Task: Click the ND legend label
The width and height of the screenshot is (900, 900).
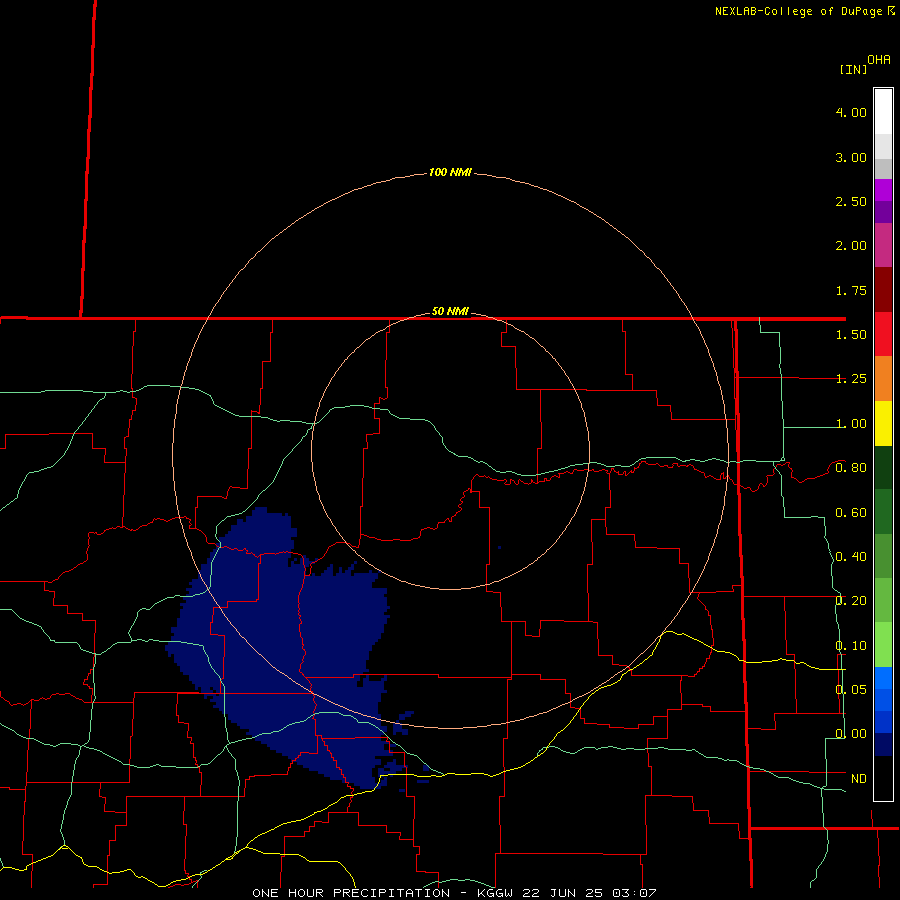Action: (859, 779)
